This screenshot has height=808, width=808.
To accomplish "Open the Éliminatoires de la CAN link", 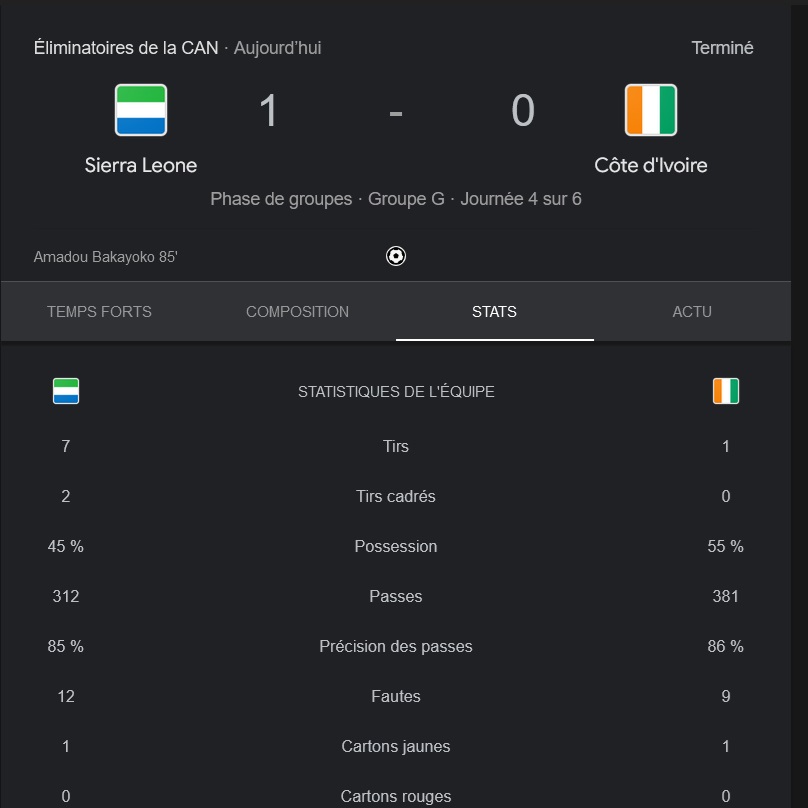I will [126, 48].
